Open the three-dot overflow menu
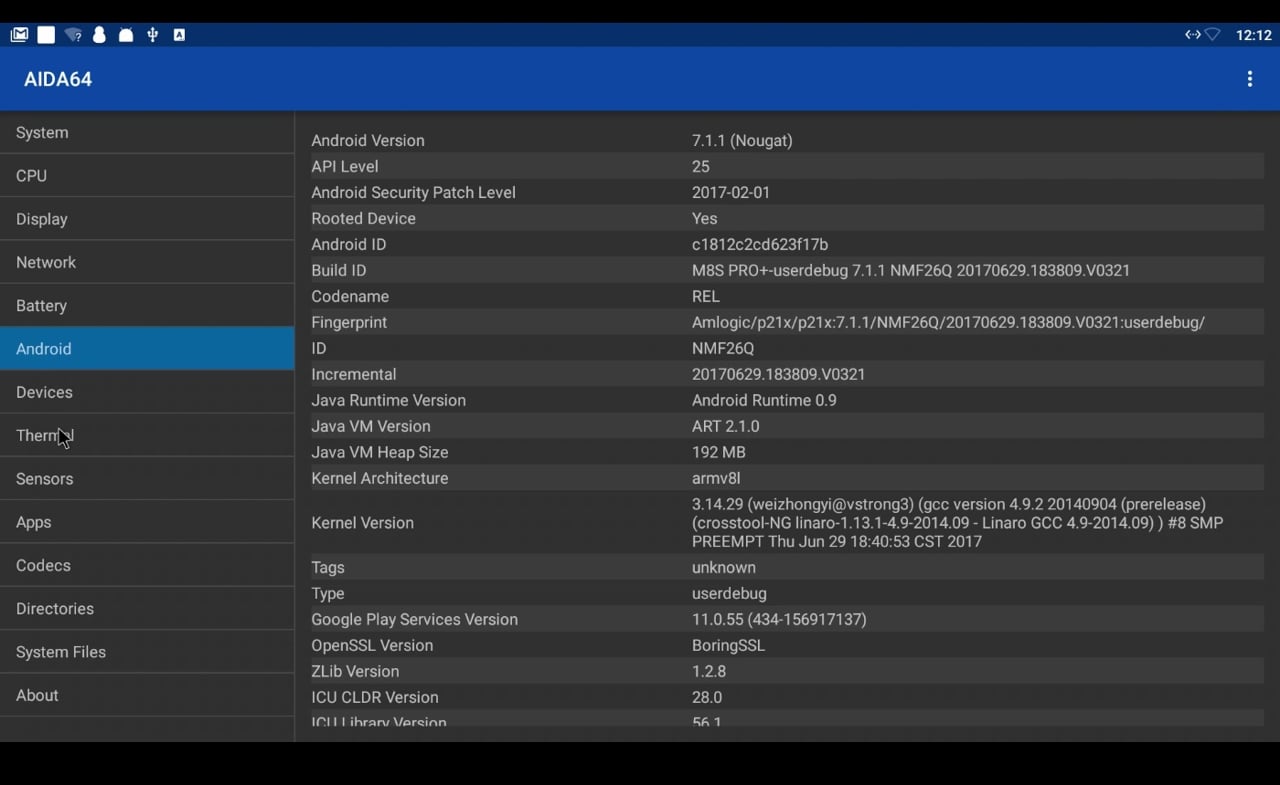 (1249, 79)
